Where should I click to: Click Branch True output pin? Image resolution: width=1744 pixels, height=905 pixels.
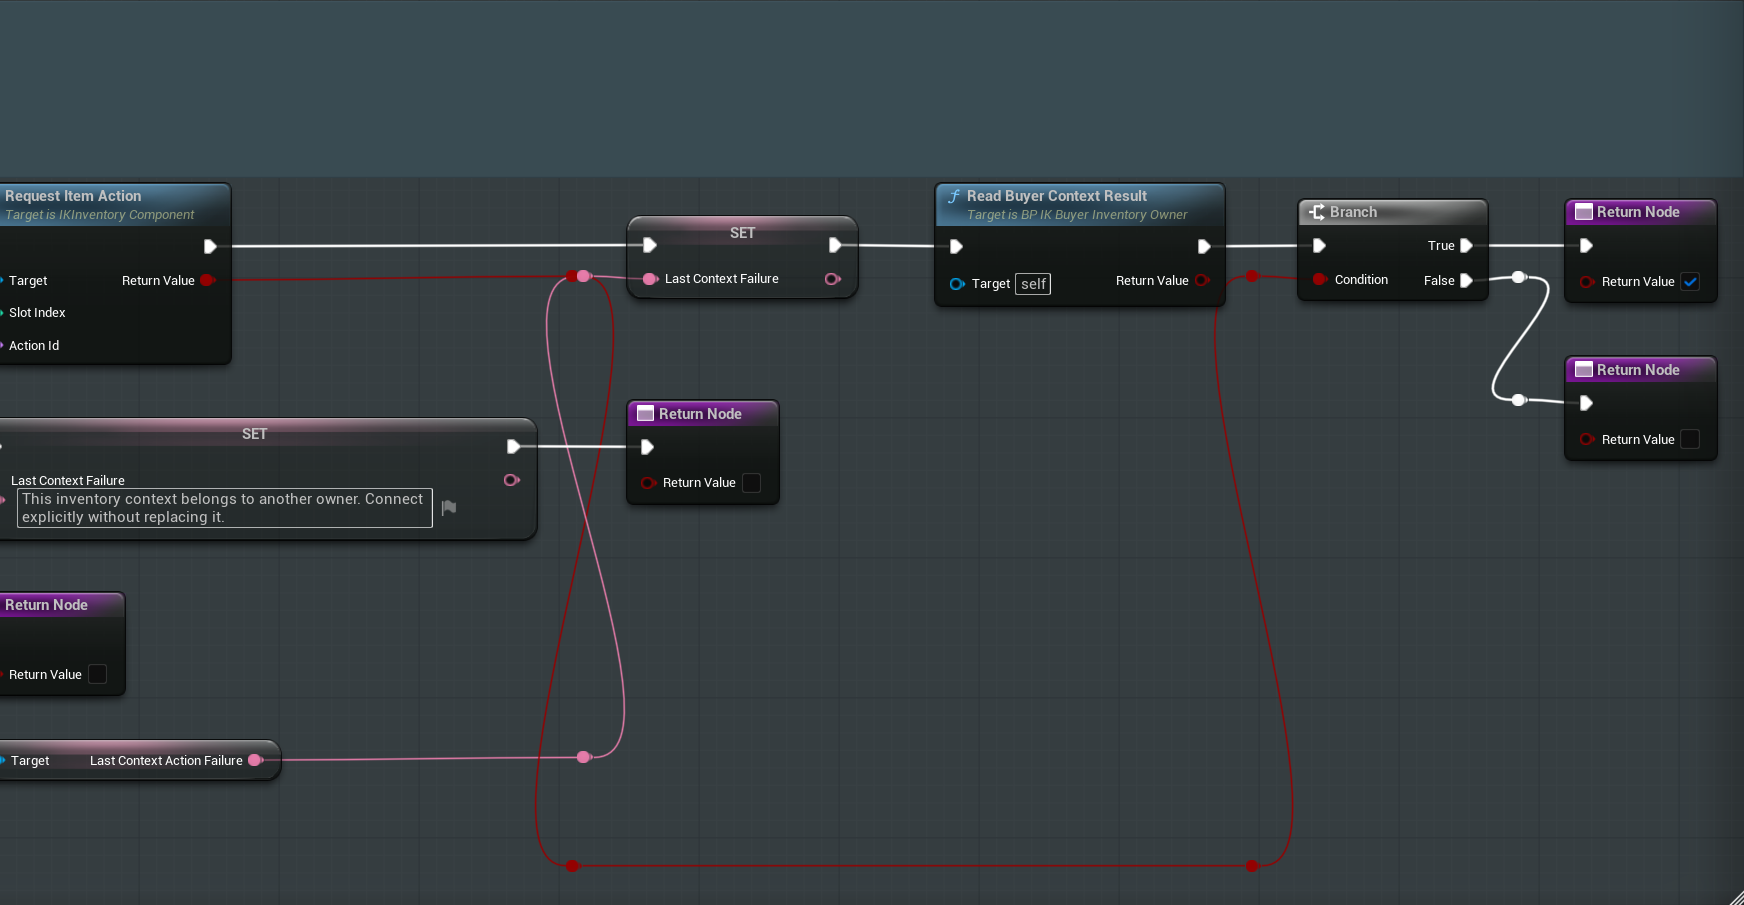1466,245
